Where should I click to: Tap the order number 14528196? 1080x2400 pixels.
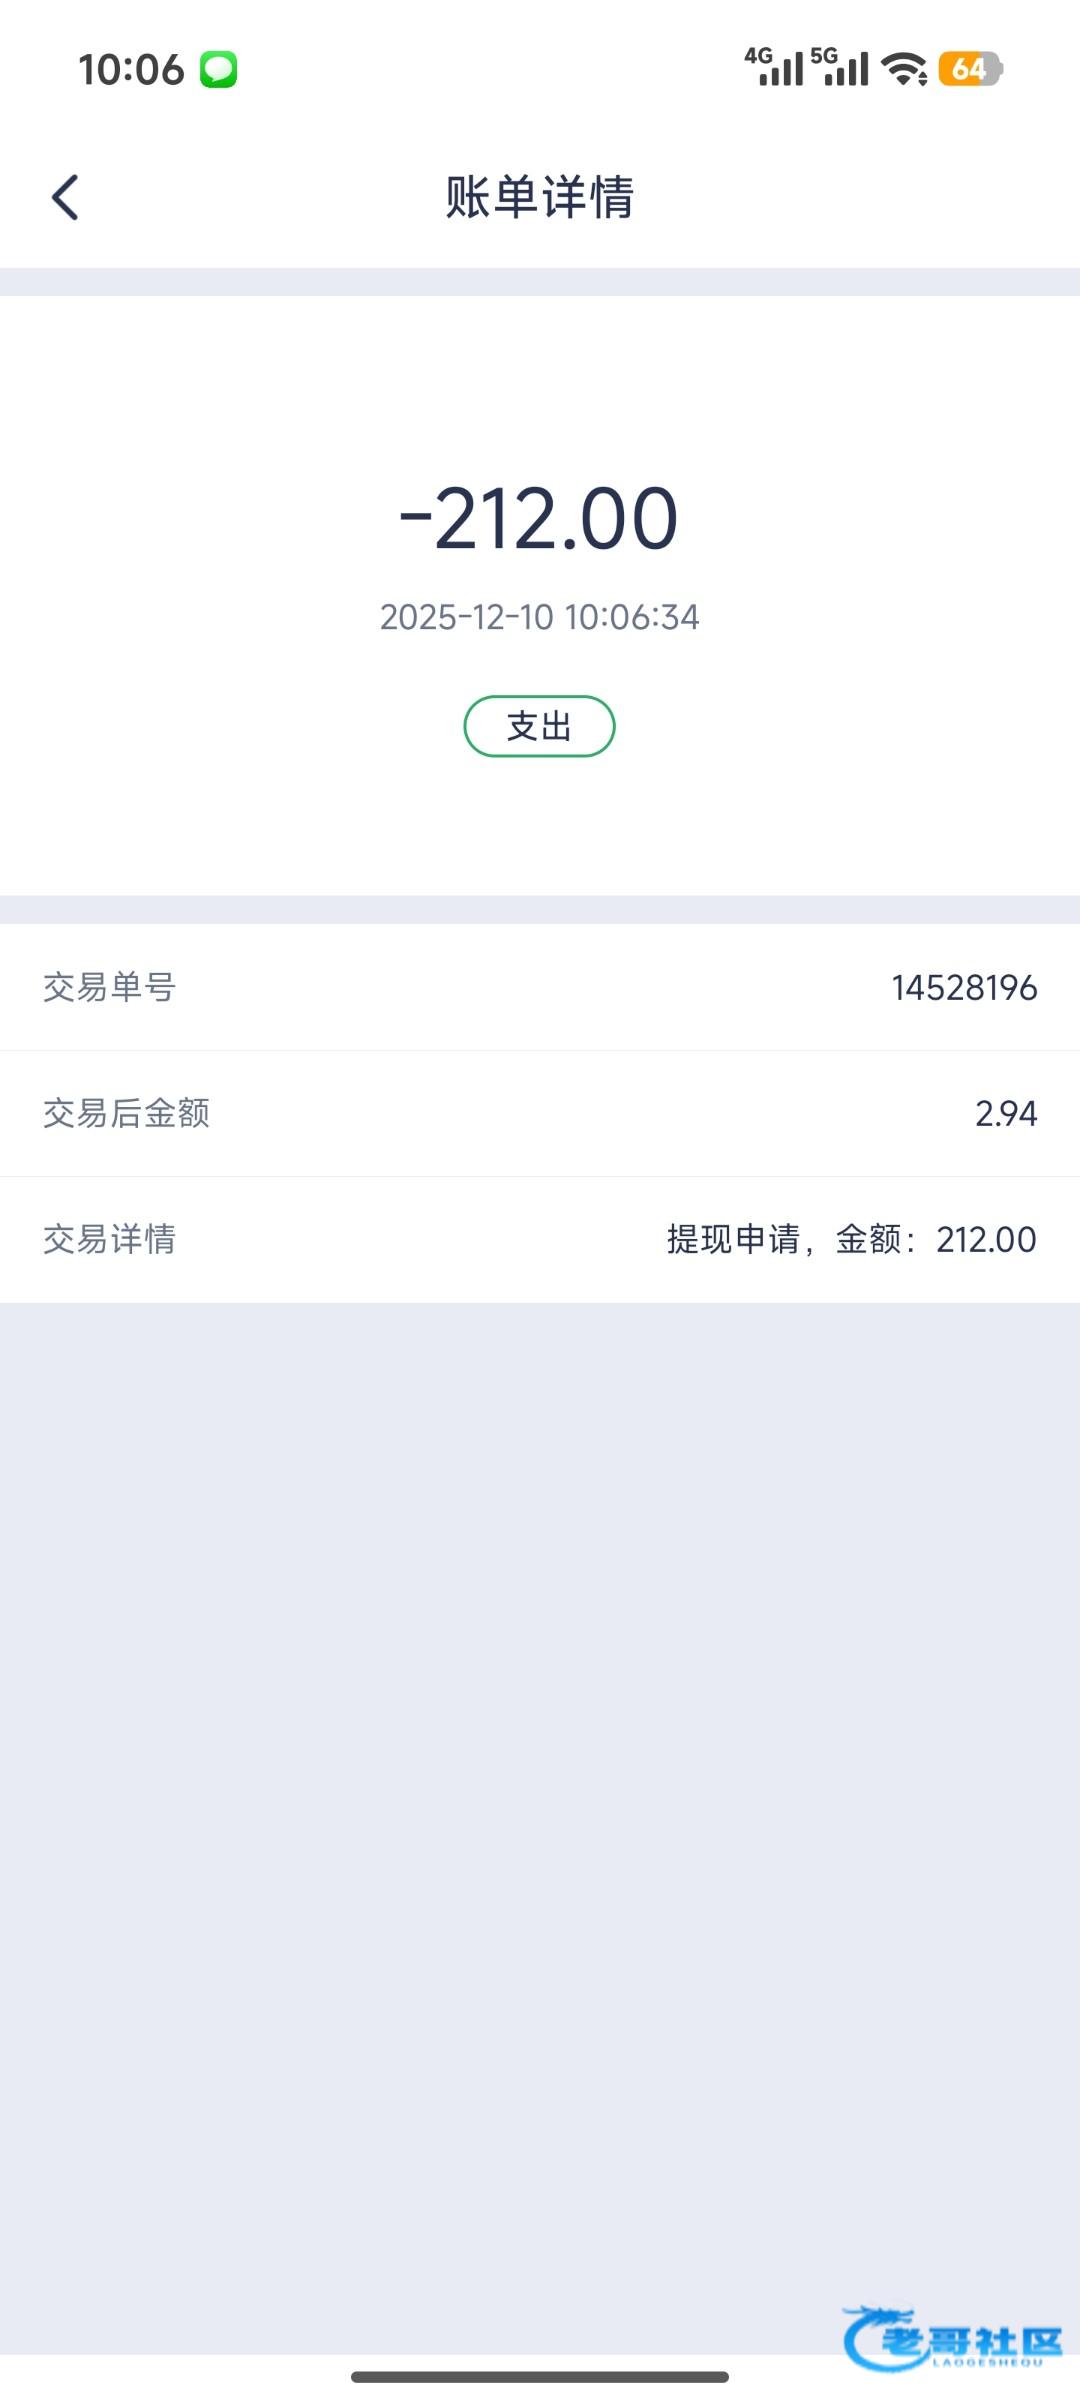pyautogui.click(x=964, y=988)
